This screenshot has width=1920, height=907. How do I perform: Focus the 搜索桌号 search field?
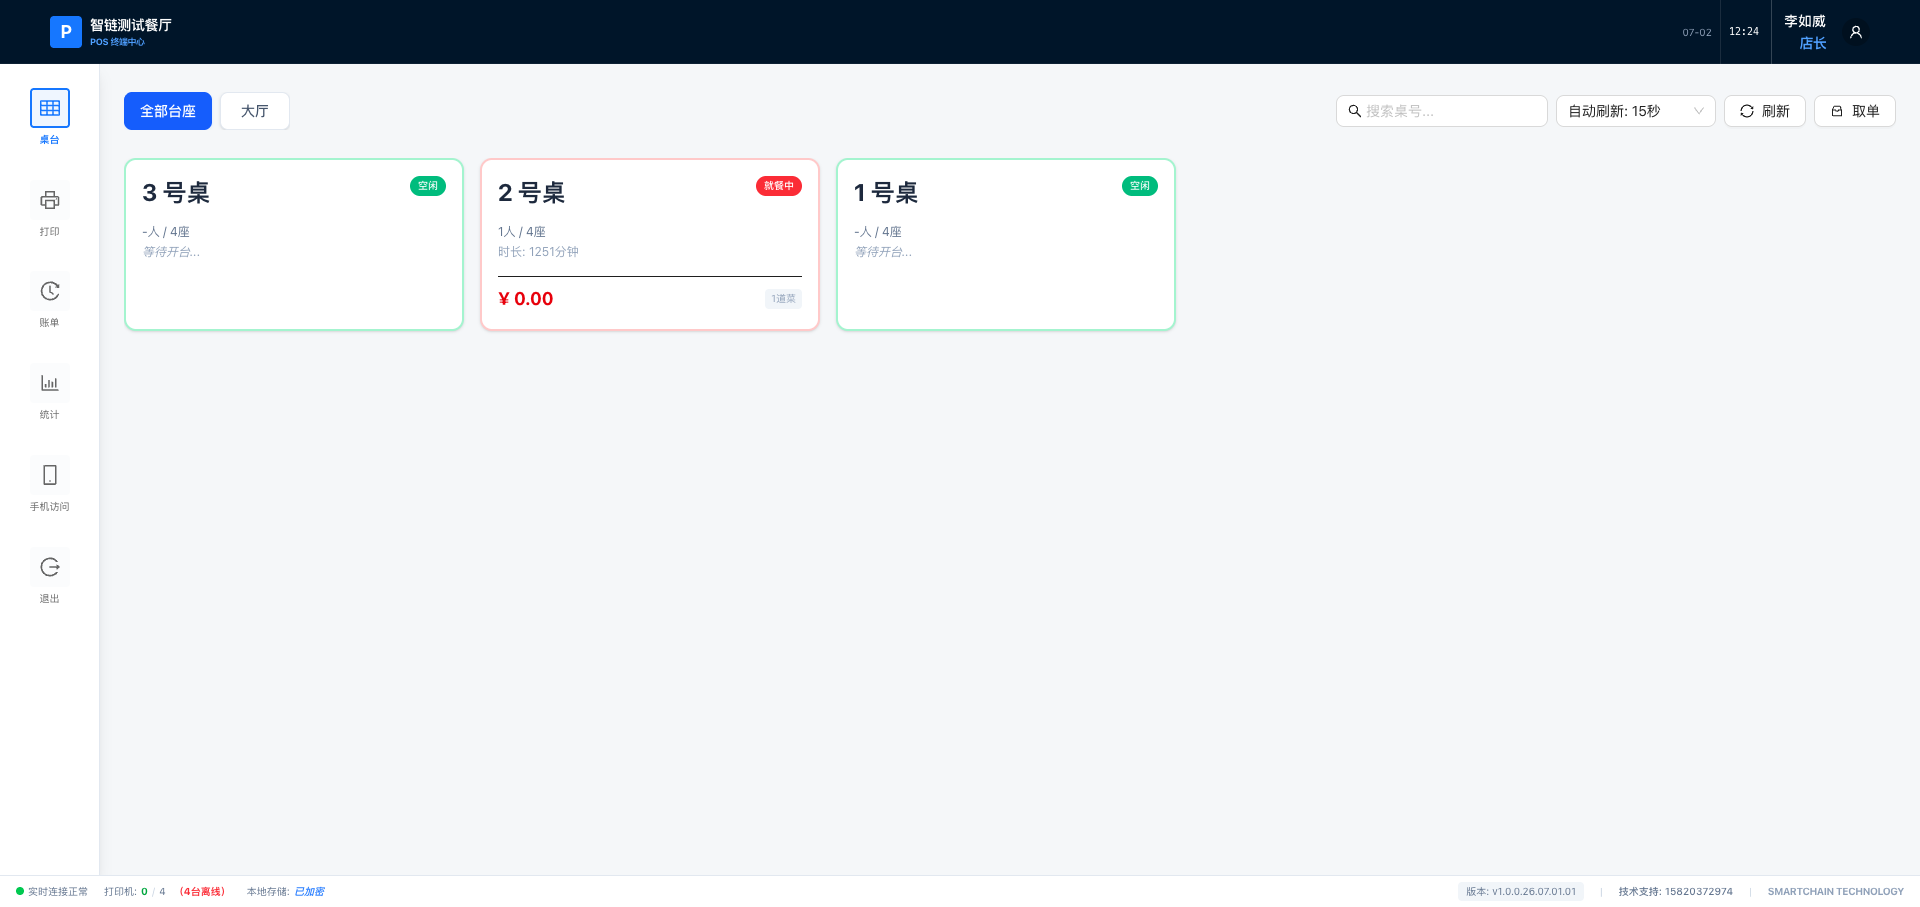tap(1442, 111)
